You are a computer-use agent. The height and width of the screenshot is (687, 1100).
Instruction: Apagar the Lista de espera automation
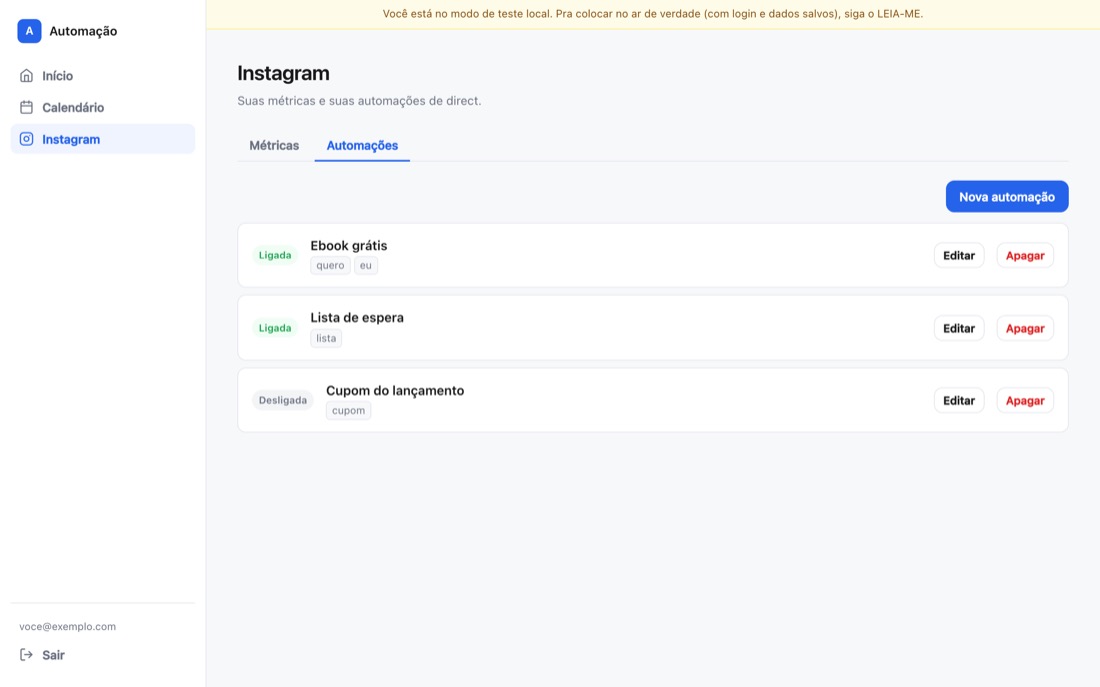[x=1025, y=328]
